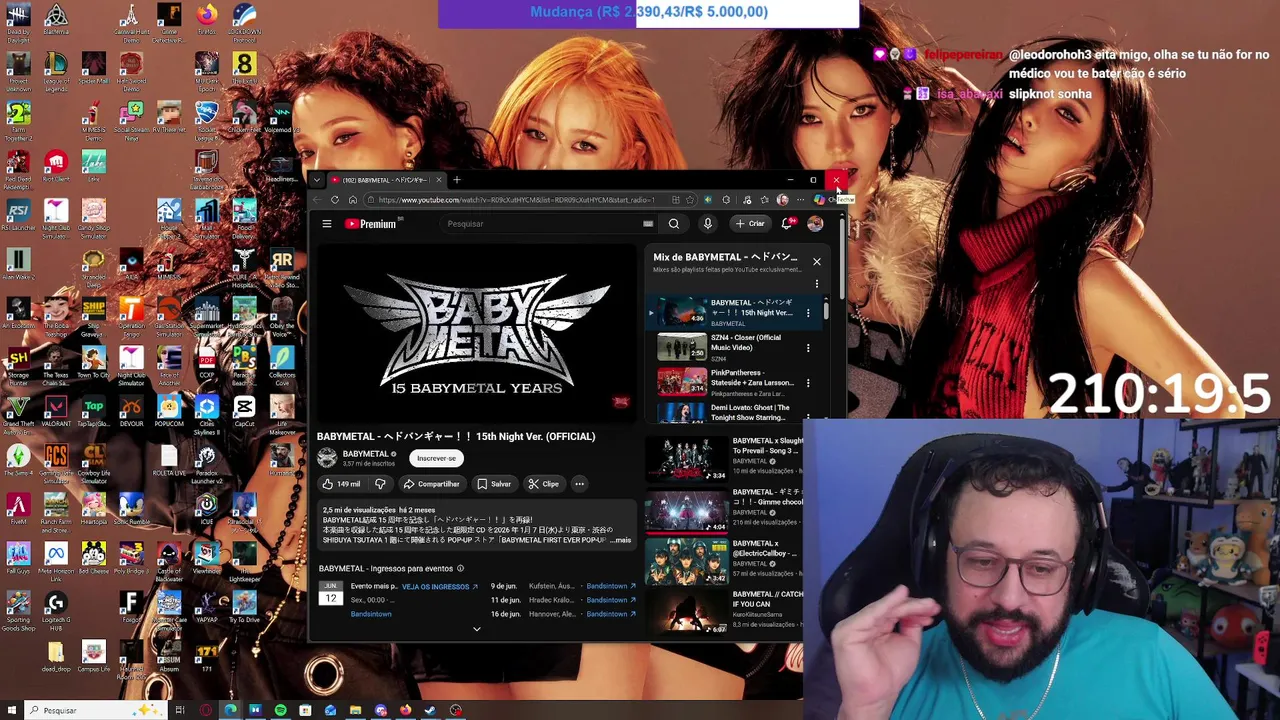Viewport: 1280px width, 720px height.
Task: Click the Inscrever-se subscribe button
Action: click(x=436, y=458)
